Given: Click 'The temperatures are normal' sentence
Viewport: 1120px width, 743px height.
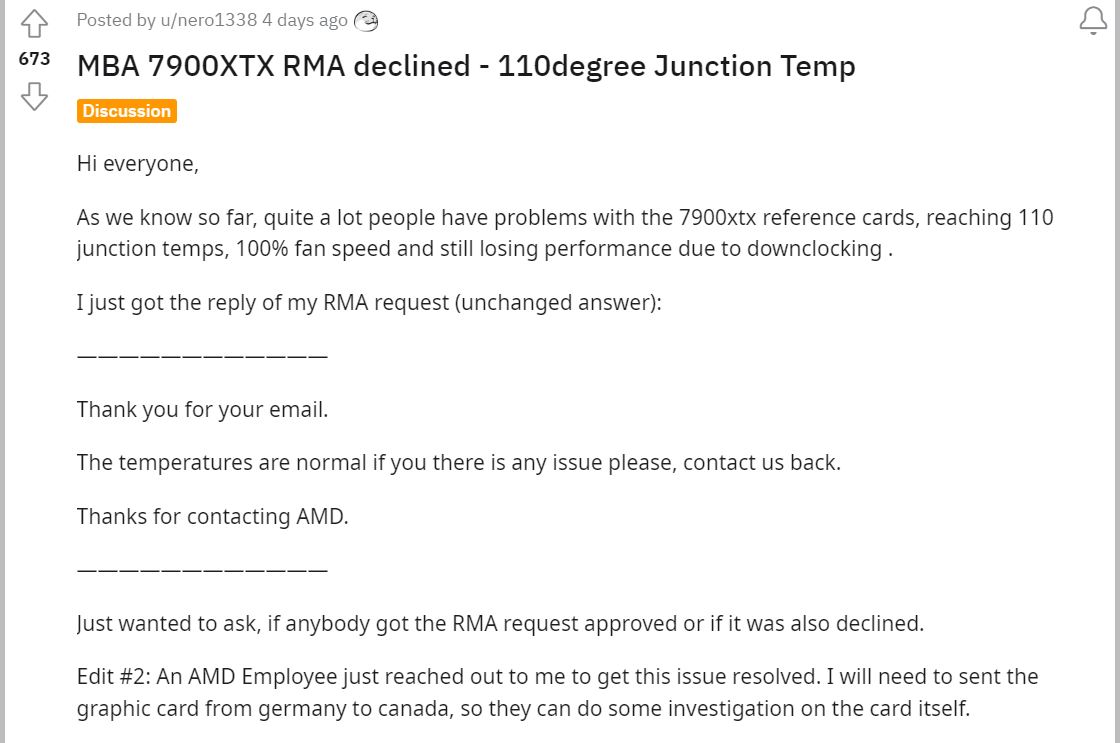Looking at the screenshot, I should [459, 463].
